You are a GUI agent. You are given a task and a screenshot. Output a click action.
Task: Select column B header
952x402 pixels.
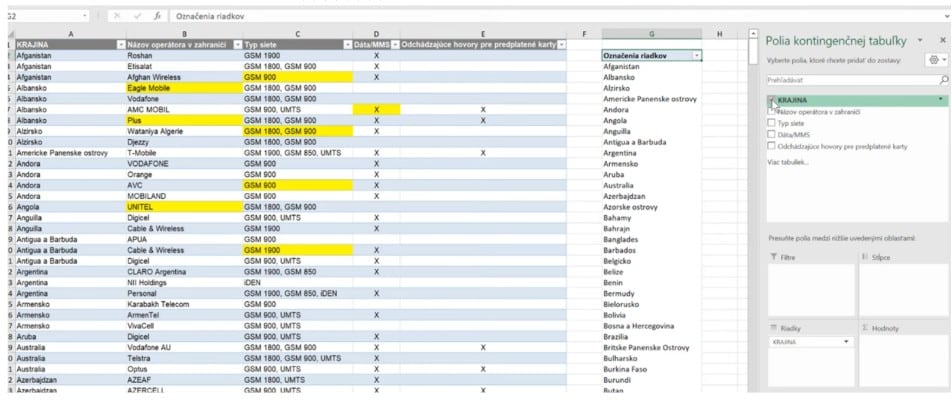coord(185,34)
